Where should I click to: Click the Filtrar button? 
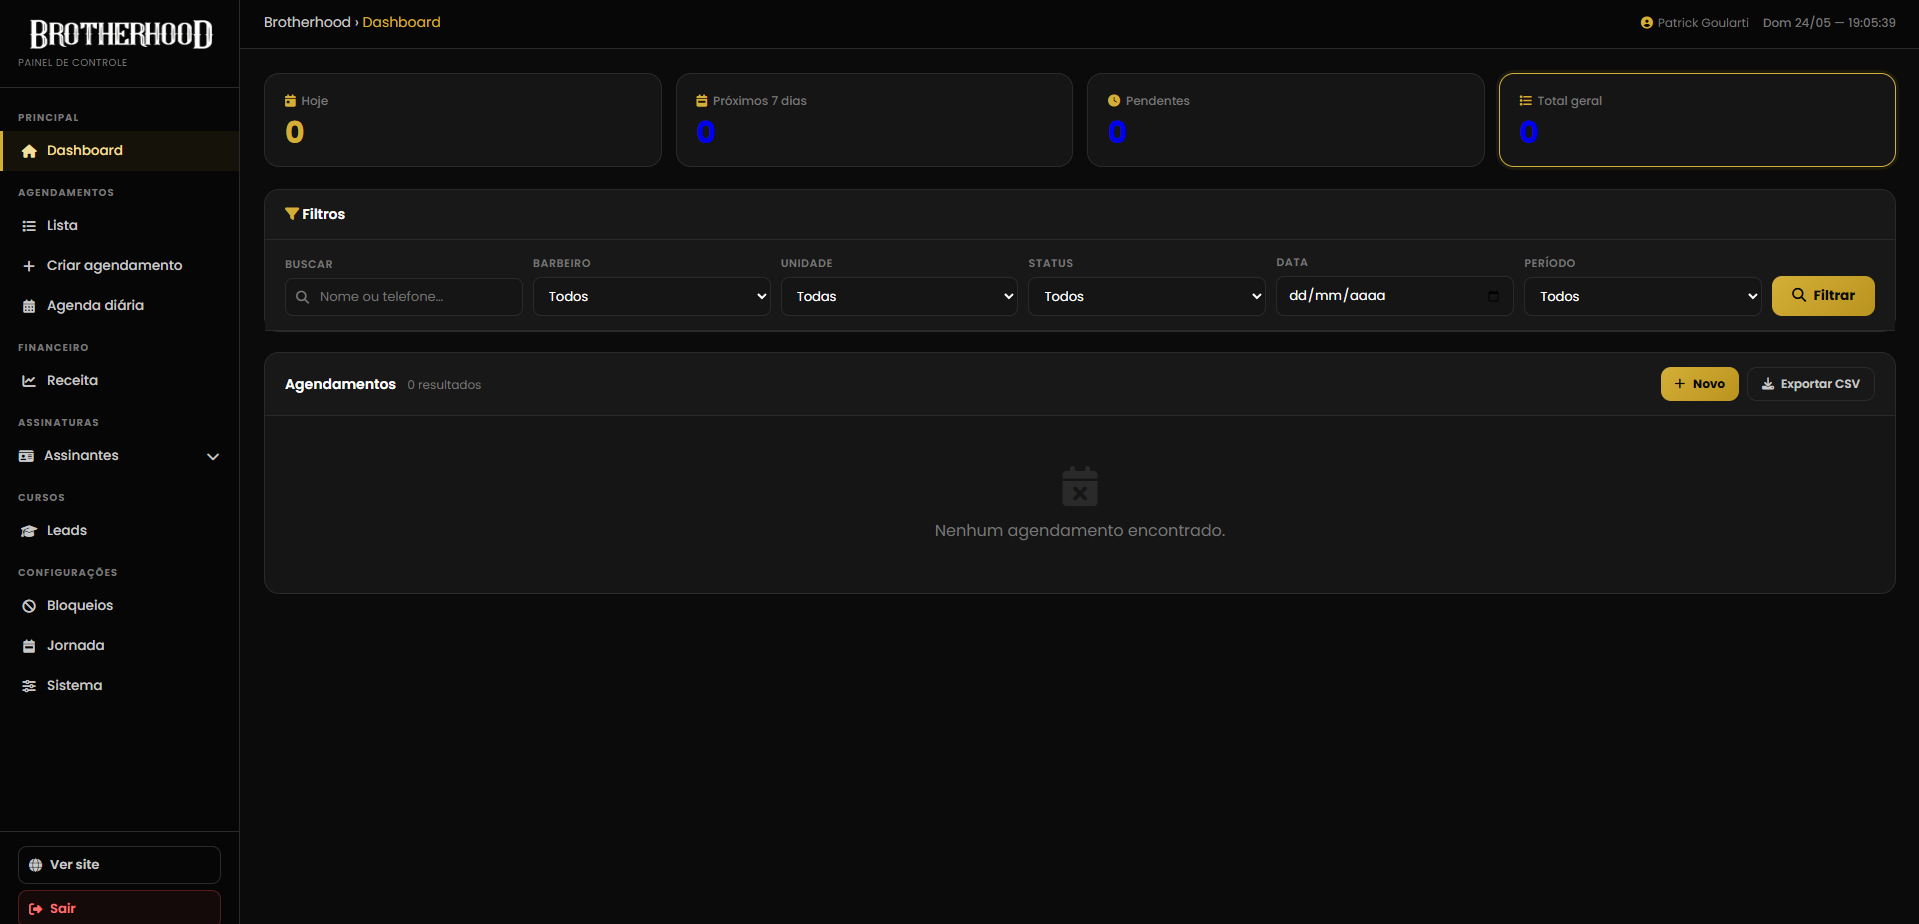point(1823,296)
